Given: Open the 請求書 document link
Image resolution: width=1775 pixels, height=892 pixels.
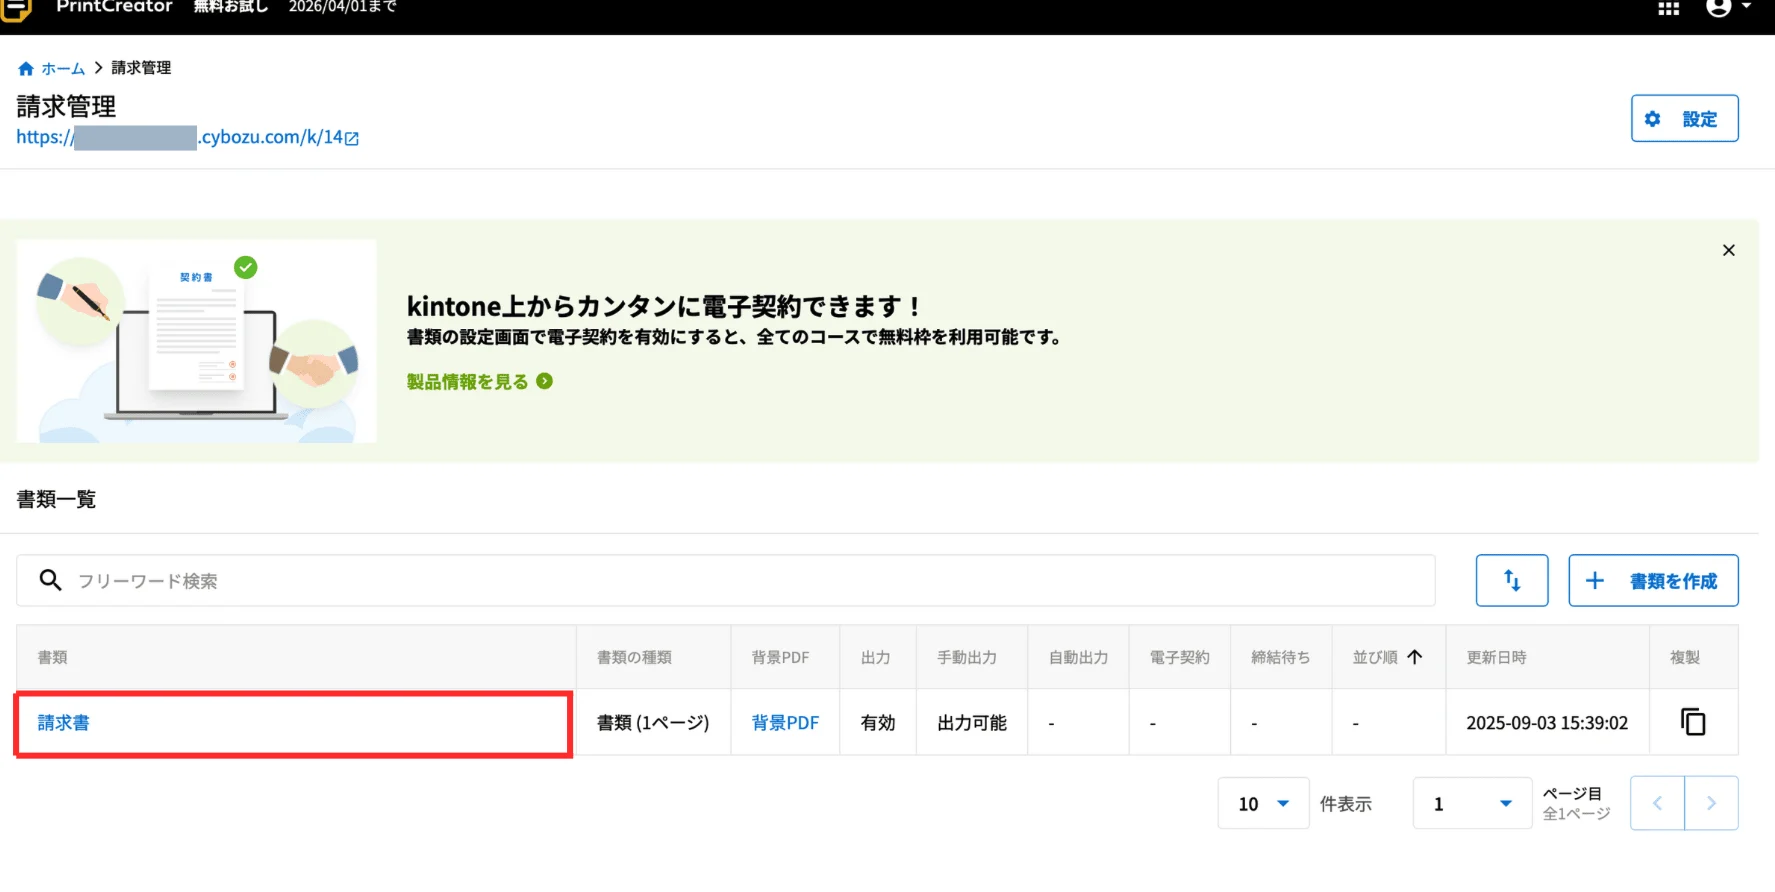Looking at the screenshot, I should pyautogui.click(x=63, y=723).
